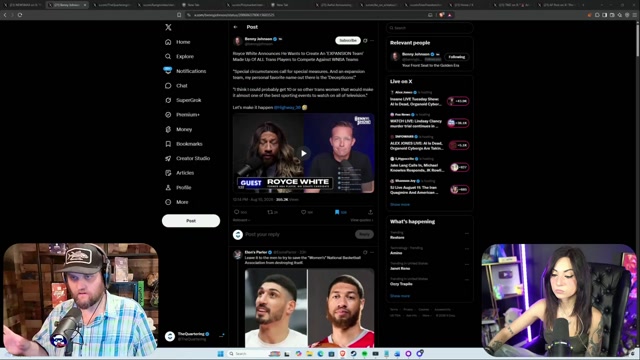Open the two-player photo in the reply

point(309,308)
